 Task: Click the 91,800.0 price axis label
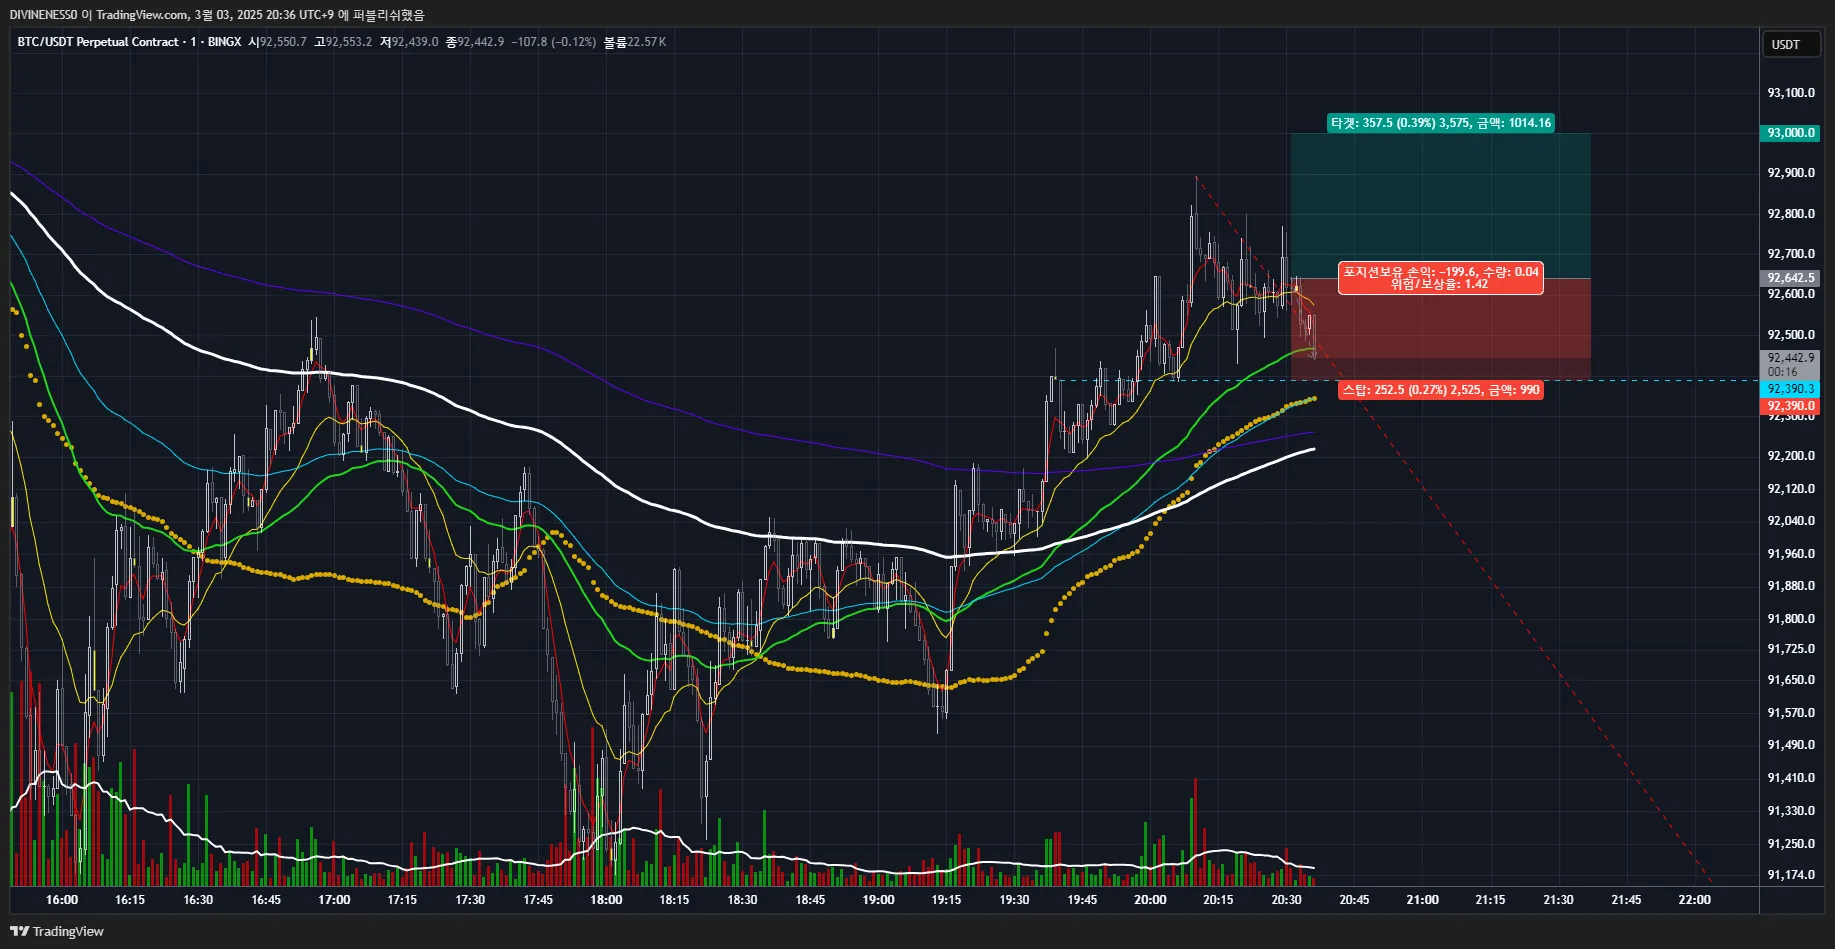pyautogui.click(x=1791, y=619)
